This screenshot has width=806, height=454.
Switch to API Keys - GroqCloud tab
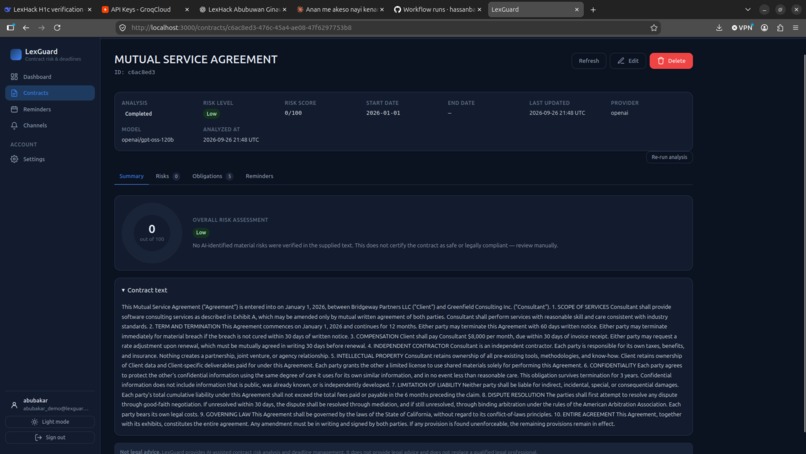click(145, 9)
